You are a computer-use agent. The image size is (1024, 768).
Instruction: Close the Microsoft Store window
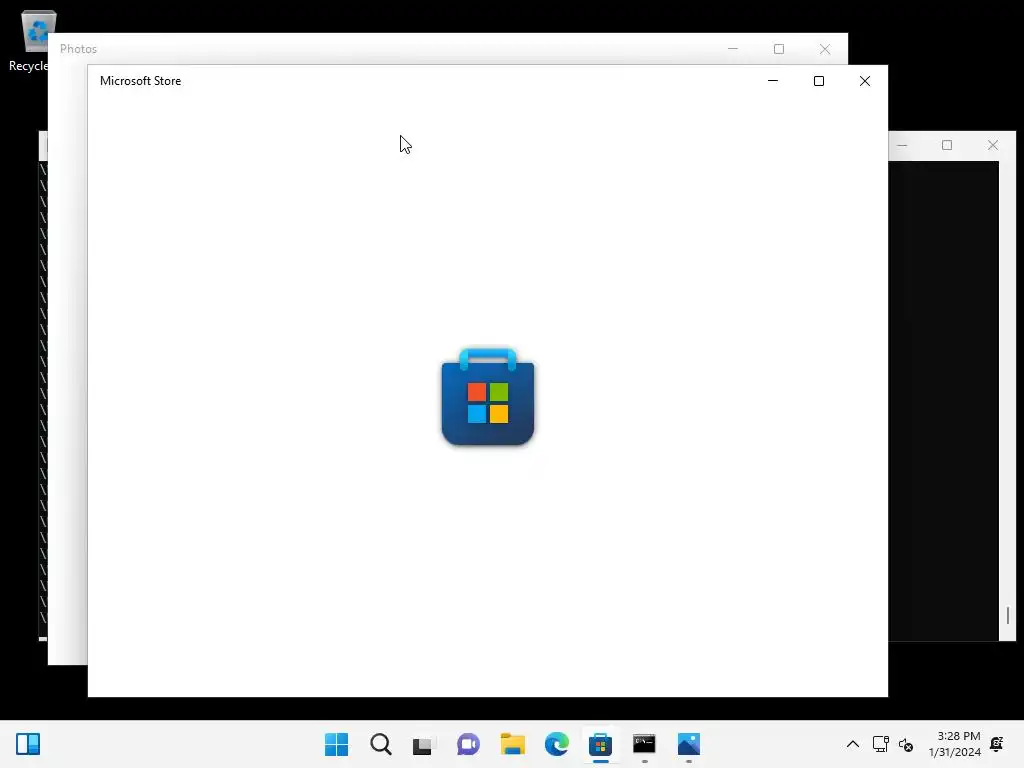click(865, 81)
